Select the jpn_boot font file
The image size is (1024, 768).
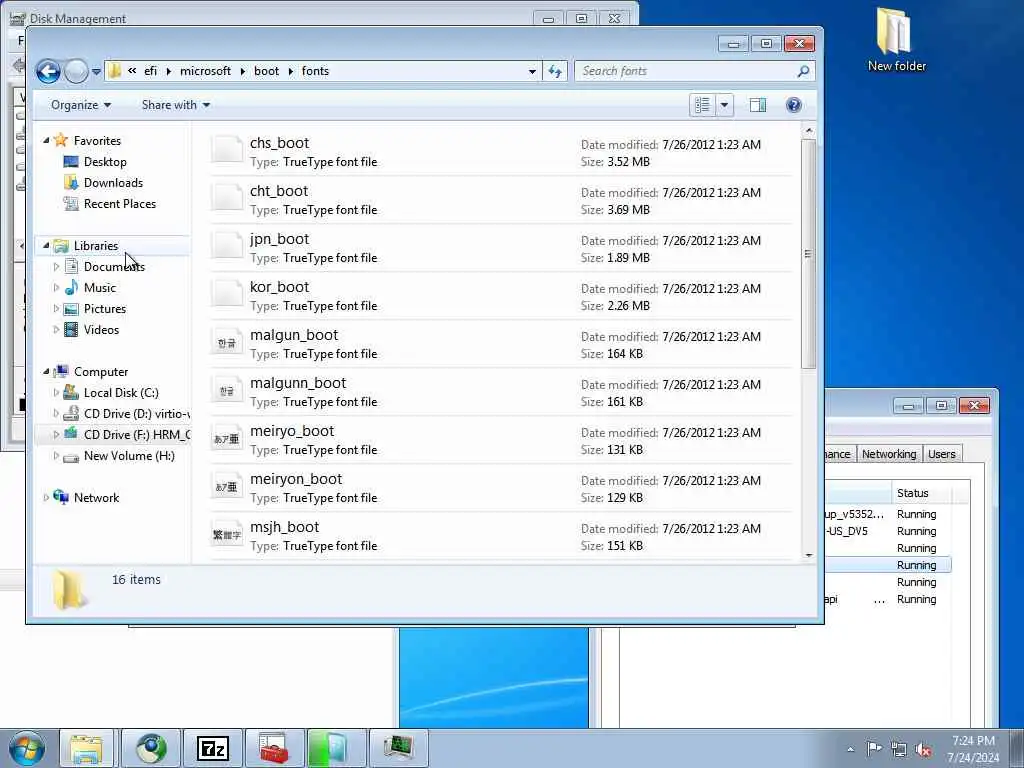[500, 248]
